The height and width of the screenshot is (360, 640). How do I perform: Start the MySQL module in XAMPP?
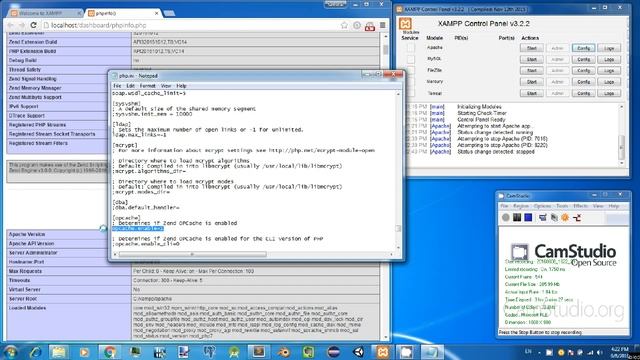(x=531, y=60)
